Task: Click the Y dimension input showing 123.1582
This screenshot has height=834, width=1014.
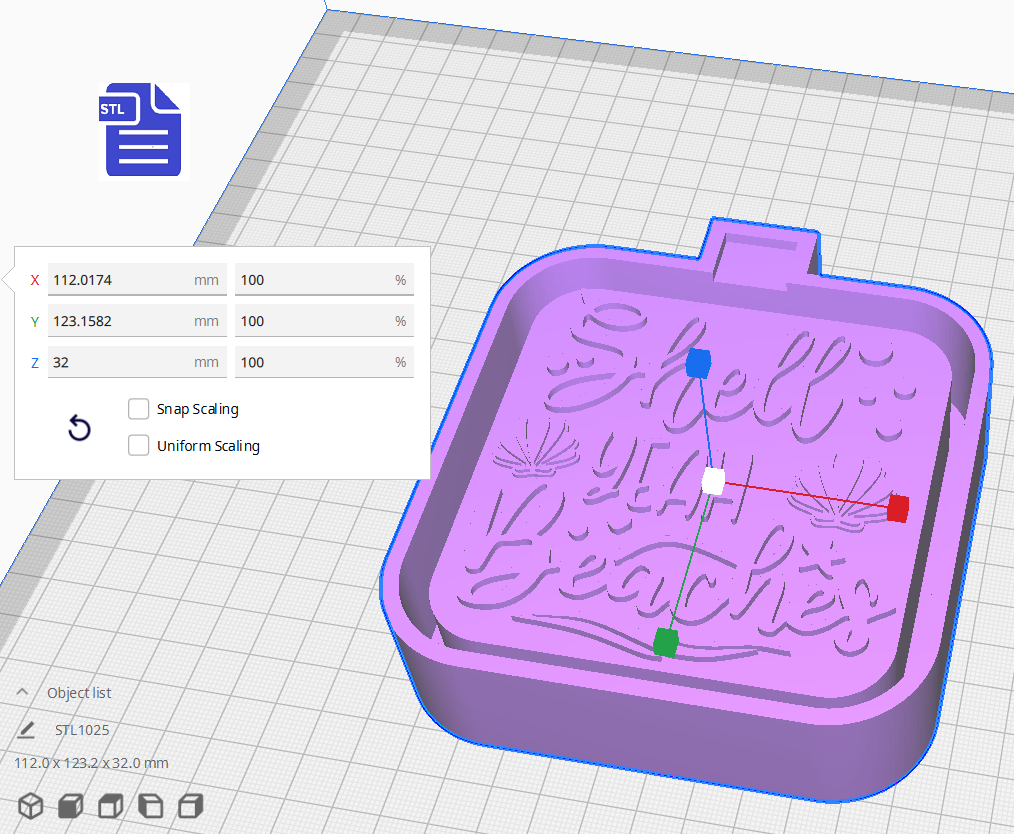Action: click(x=137, y=321)
